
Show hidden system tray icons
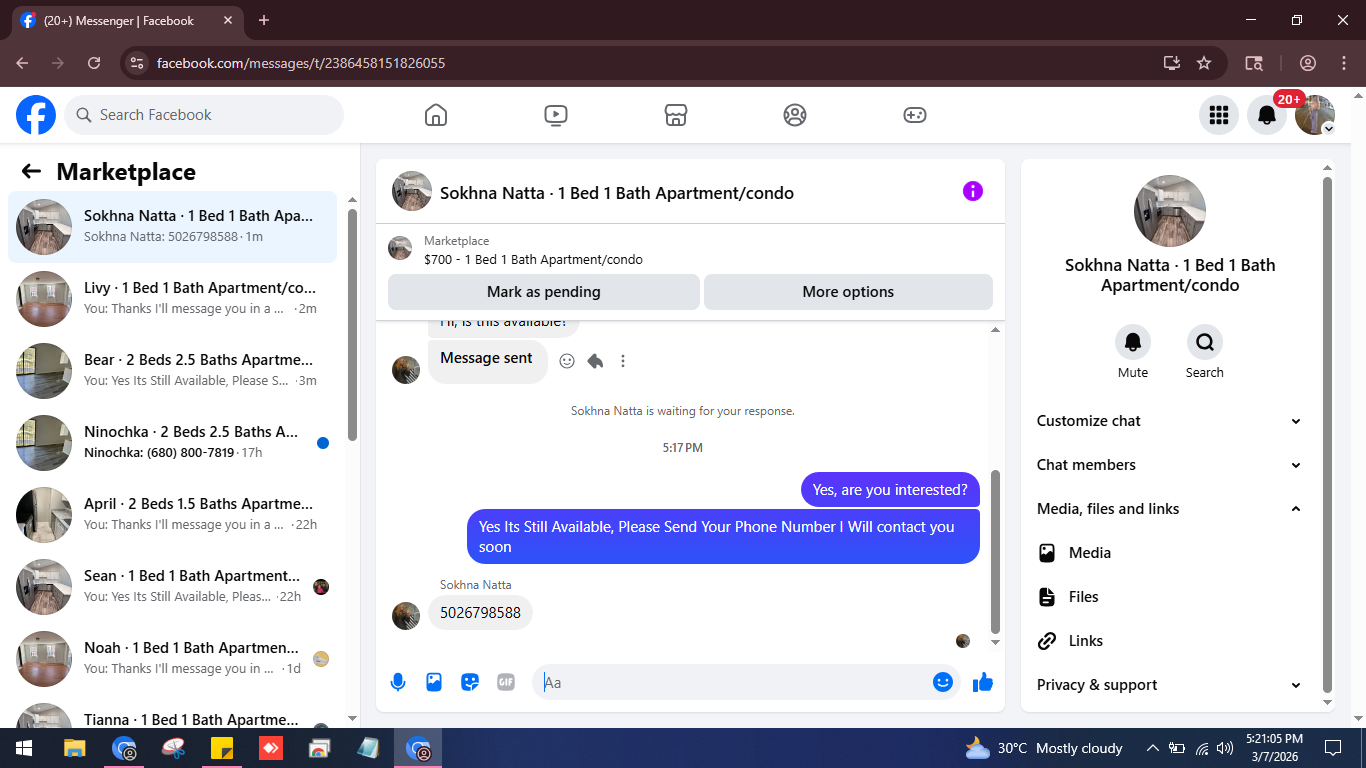(x=1152, y=748)
